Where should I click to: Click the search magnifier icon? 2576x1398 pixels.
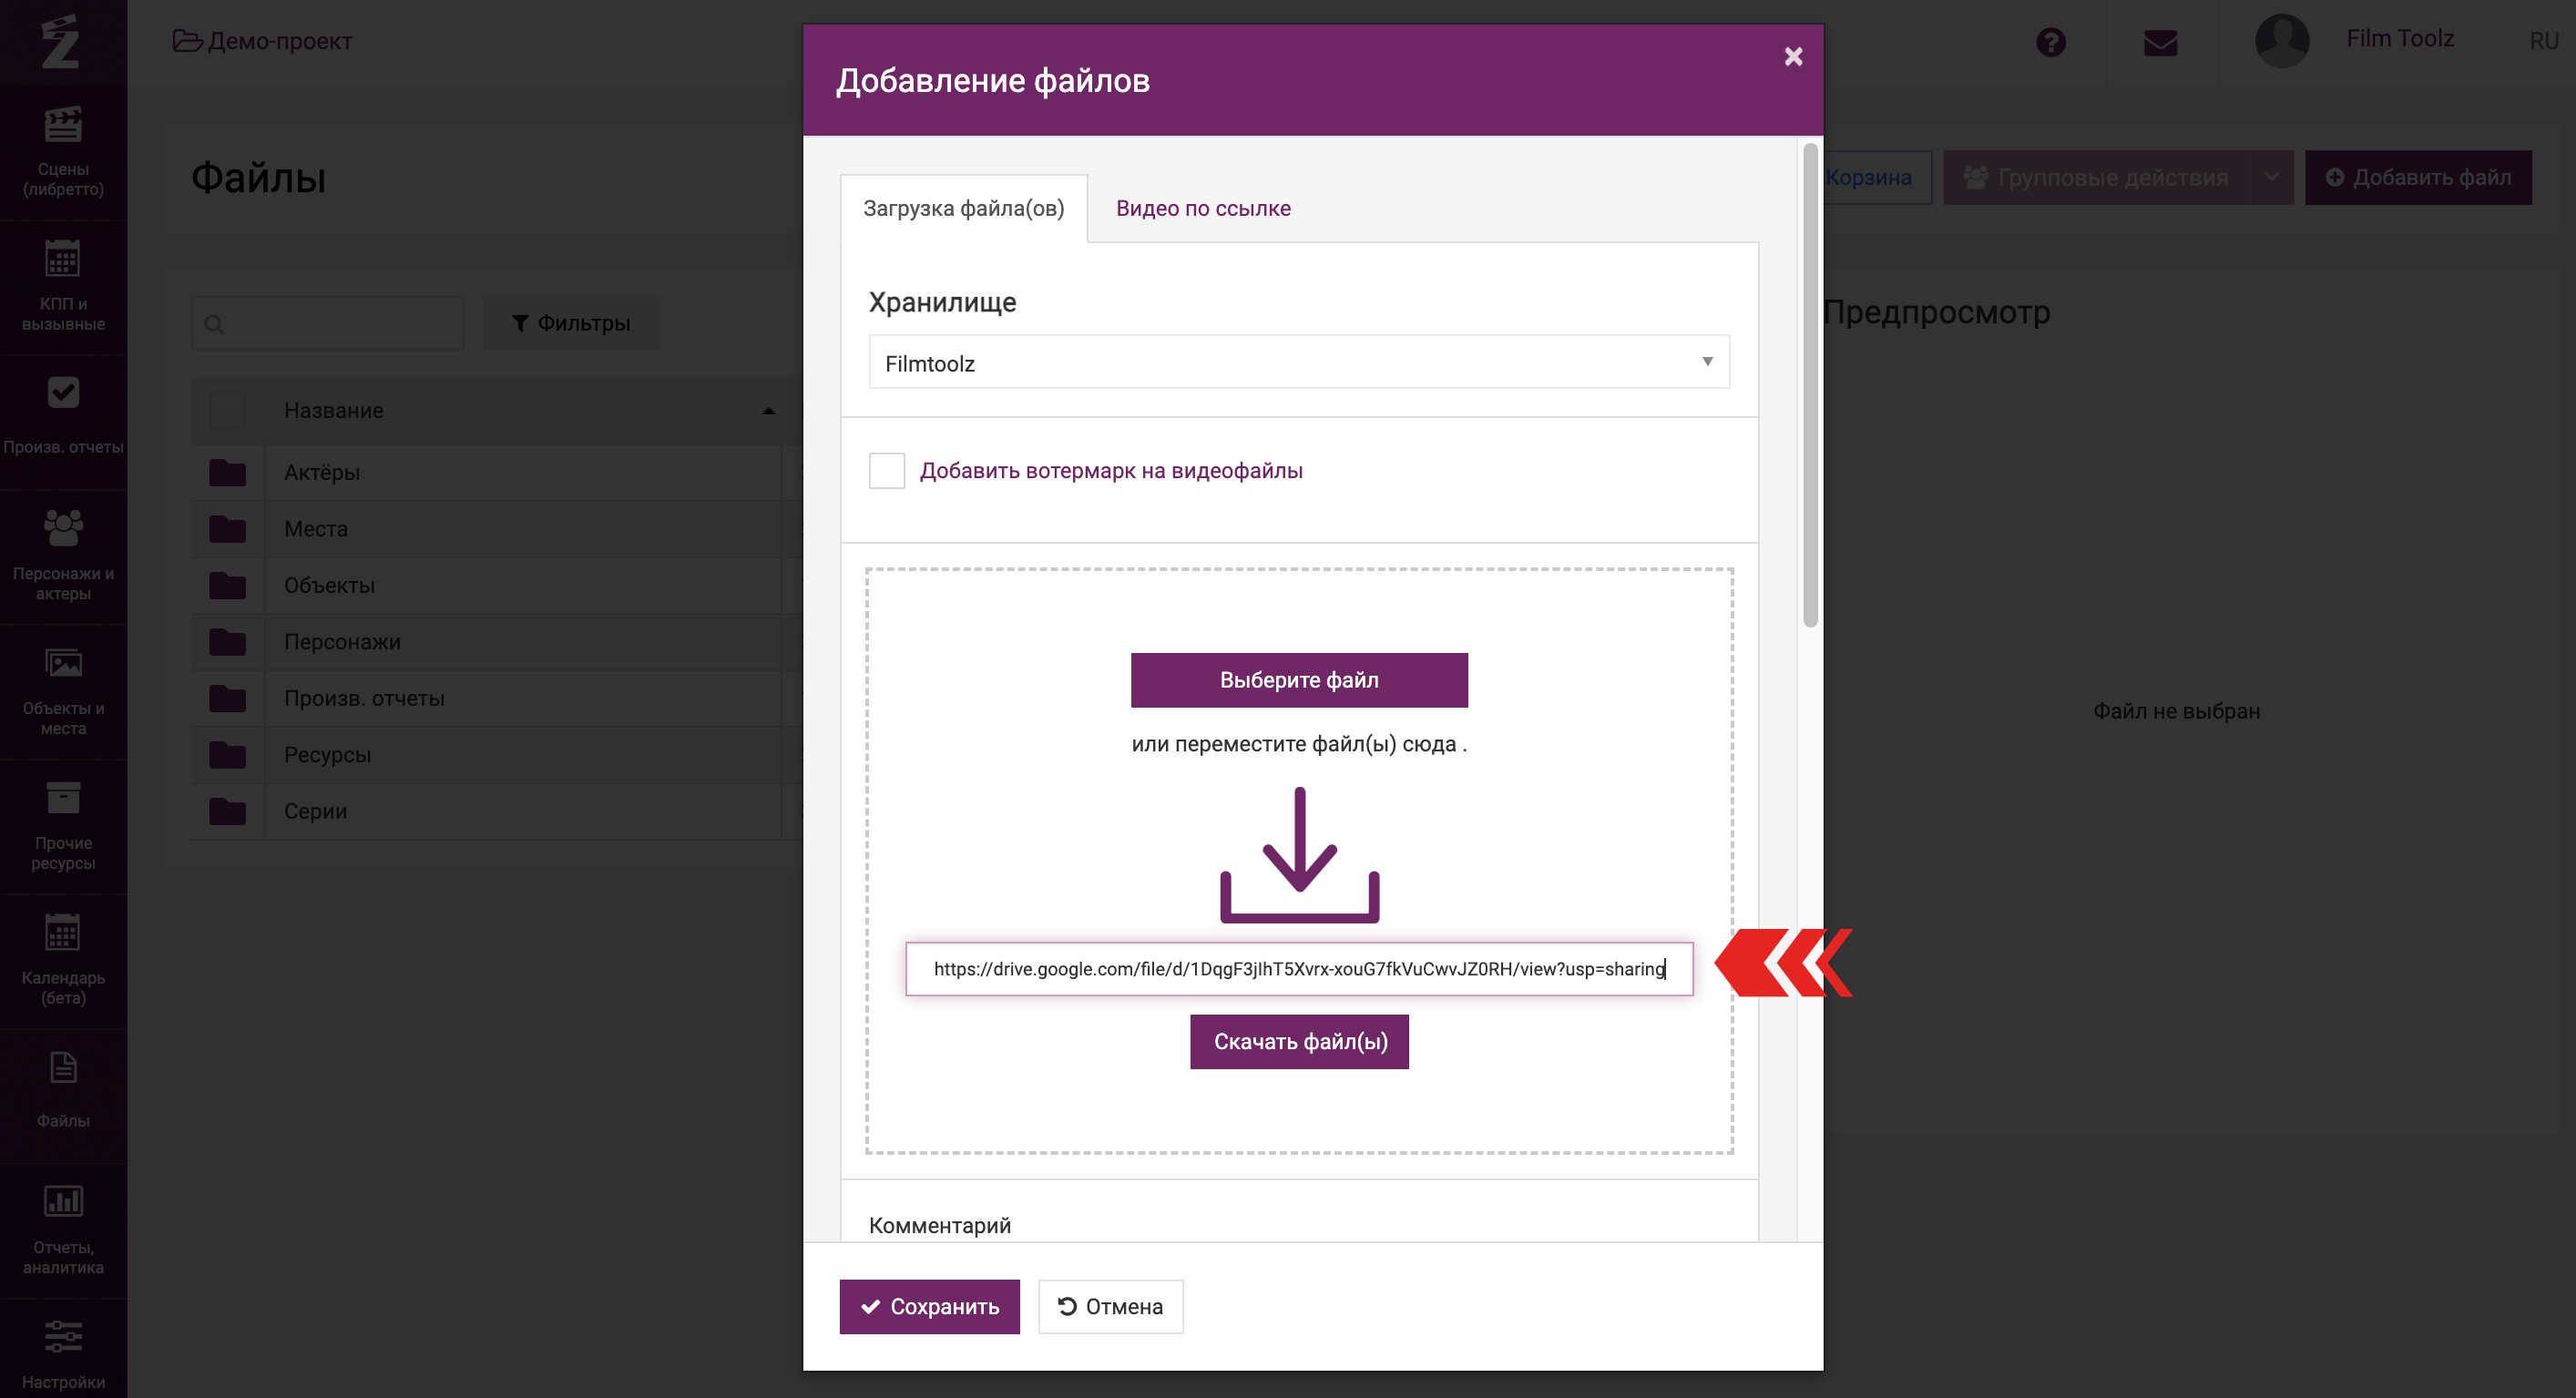click(214, 324)
